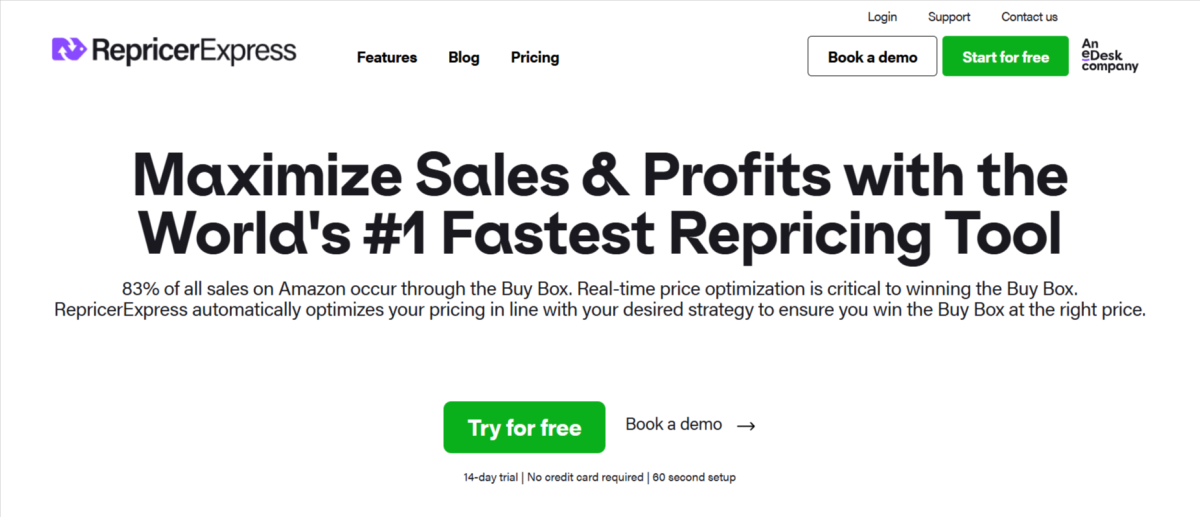The height and width of the screenshot is (517, 1200).
Task: Select the Contact us link
Action: point(1029,17)
